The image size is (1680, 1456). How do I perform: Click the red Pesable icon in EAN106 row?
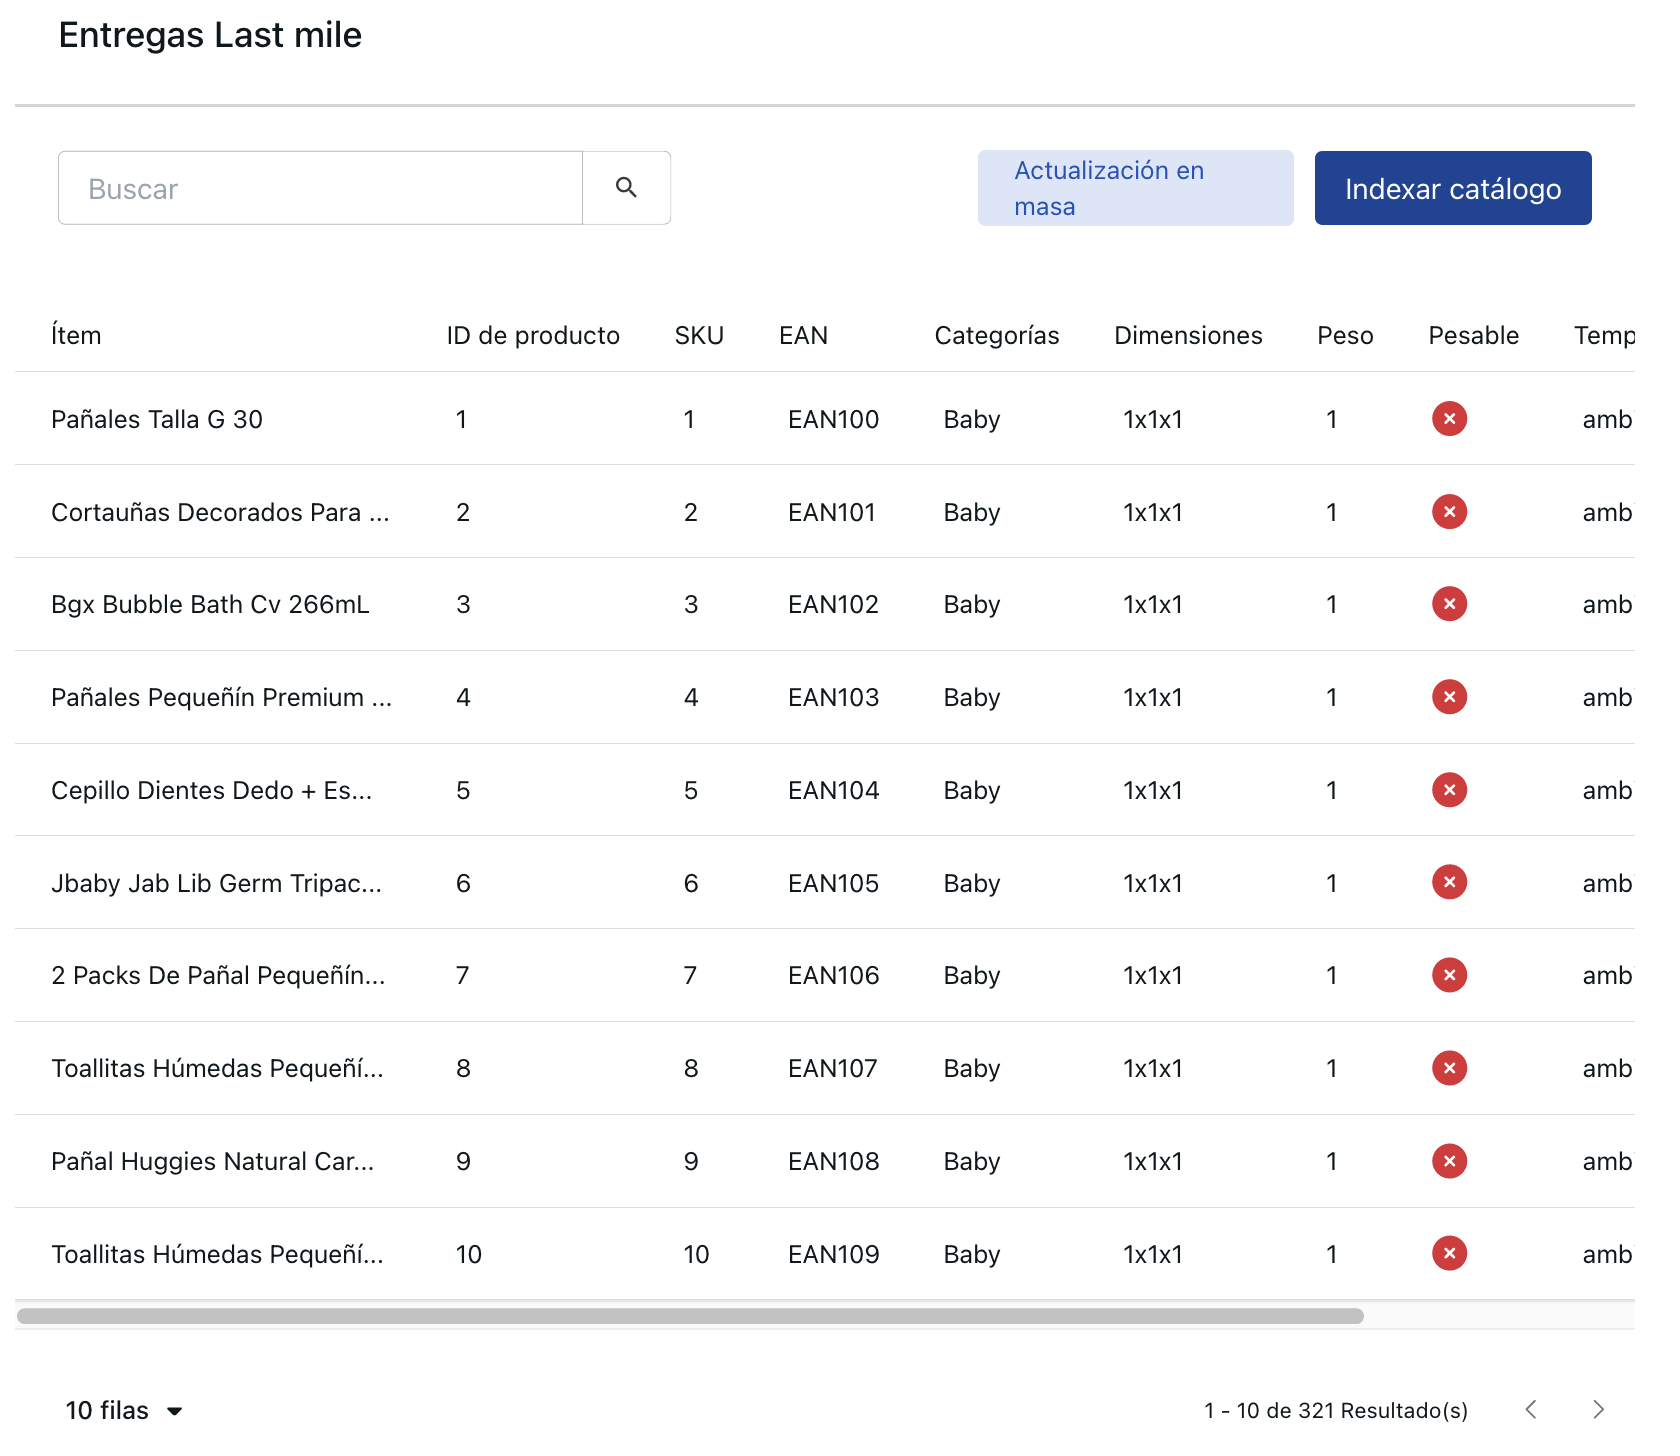point(1449,975)
